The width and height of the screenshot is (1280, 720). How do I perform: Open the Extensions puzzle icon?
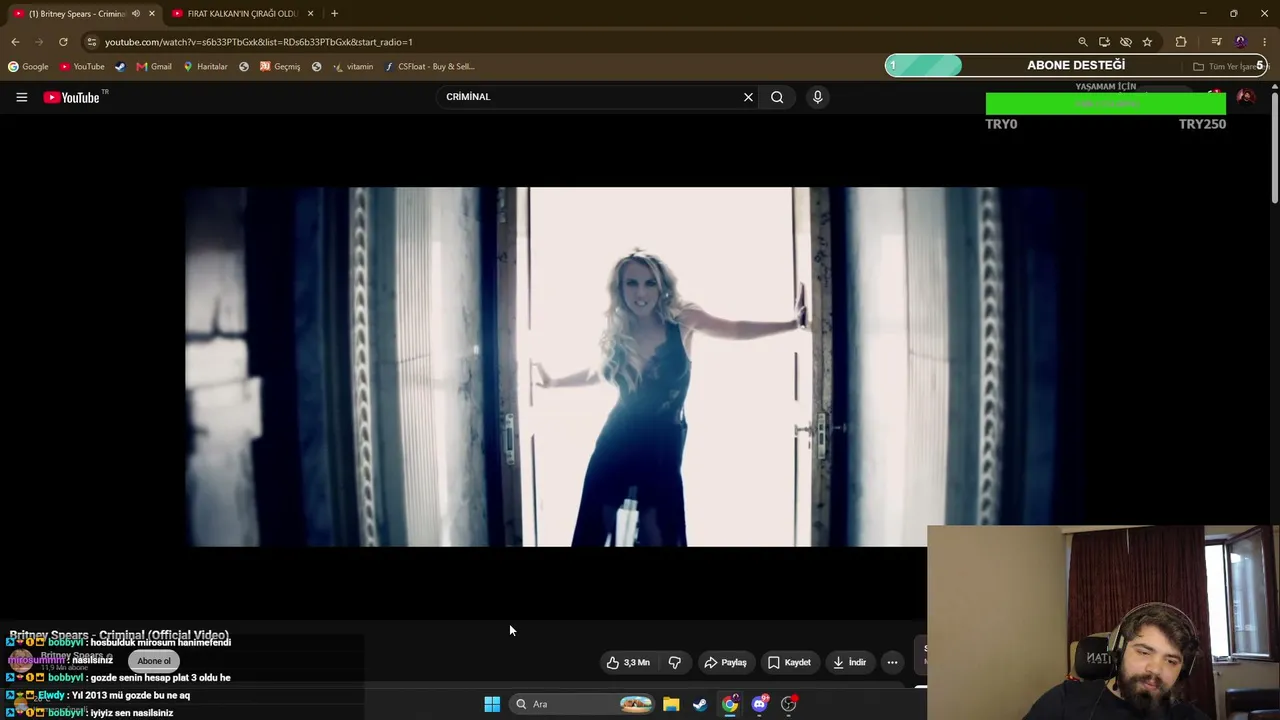tap(1181, 42)
